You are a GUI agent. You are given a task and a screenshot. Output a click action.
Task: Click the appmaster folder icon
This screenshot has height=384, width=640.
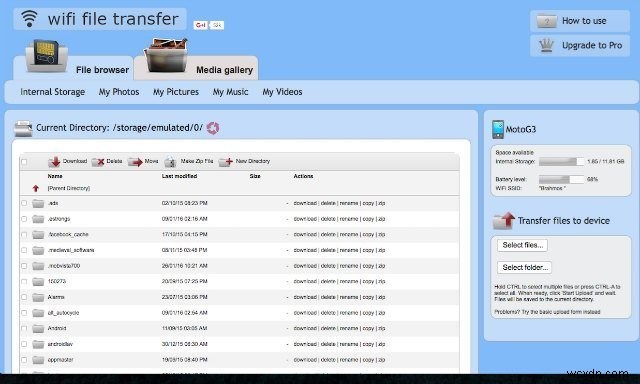tap(38, 360)
